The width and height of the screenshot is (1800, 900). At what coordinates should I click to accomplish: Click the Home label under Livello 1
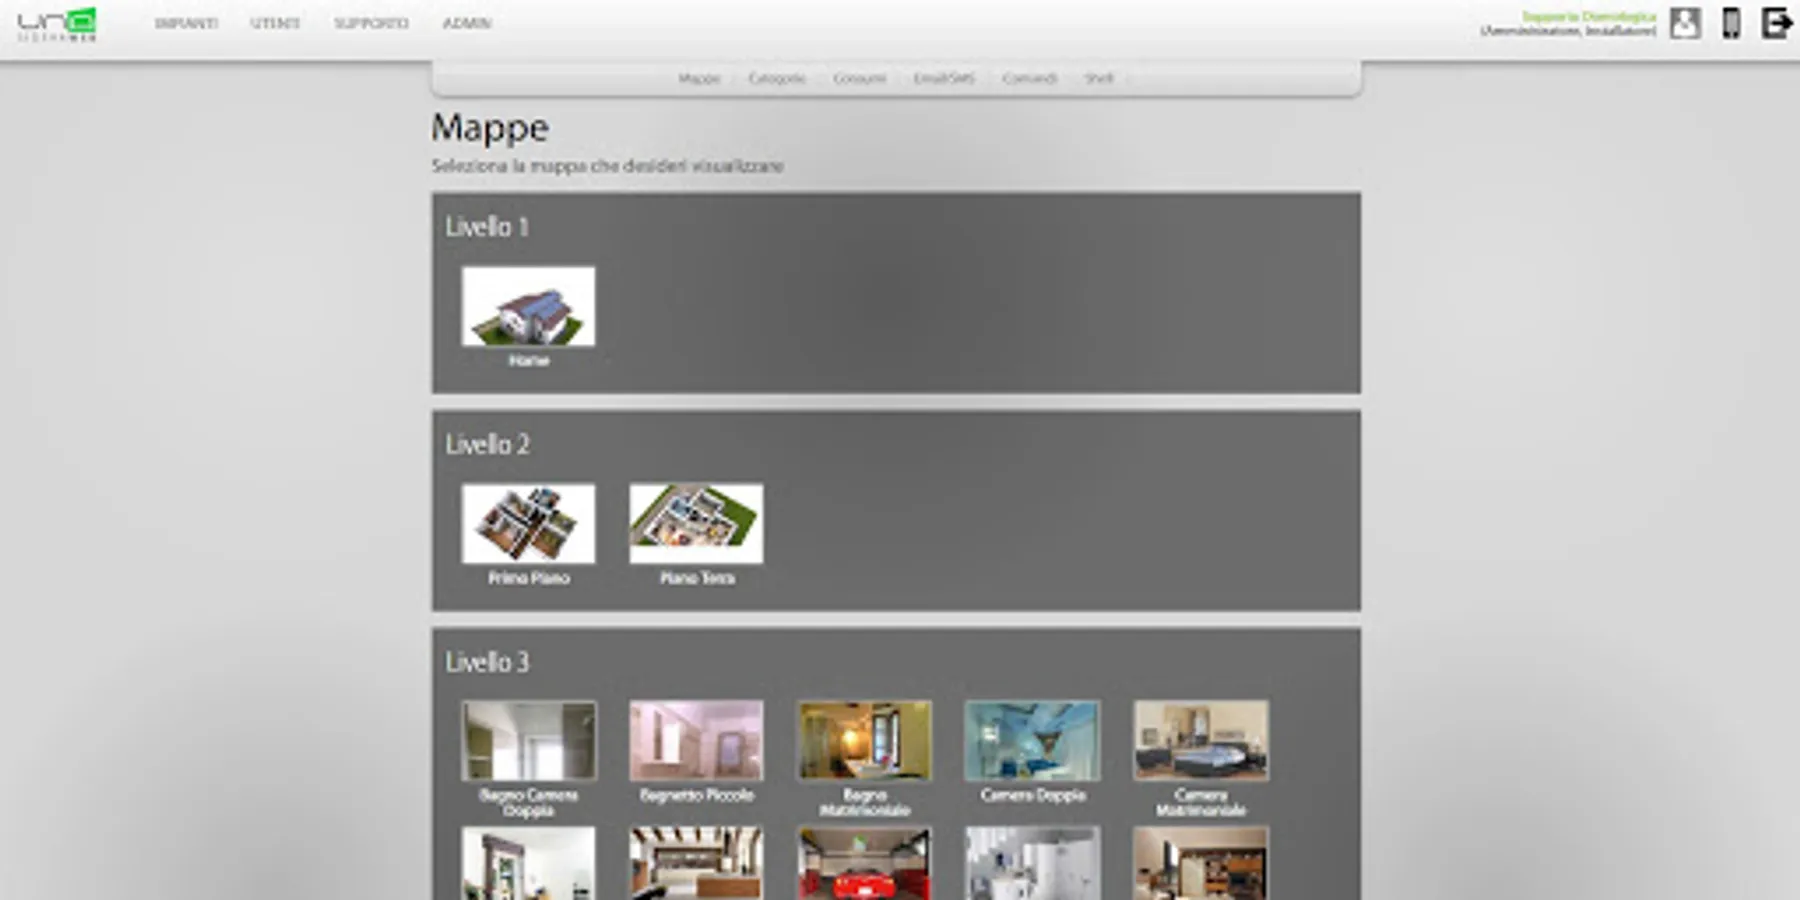(x=528, y=360)
